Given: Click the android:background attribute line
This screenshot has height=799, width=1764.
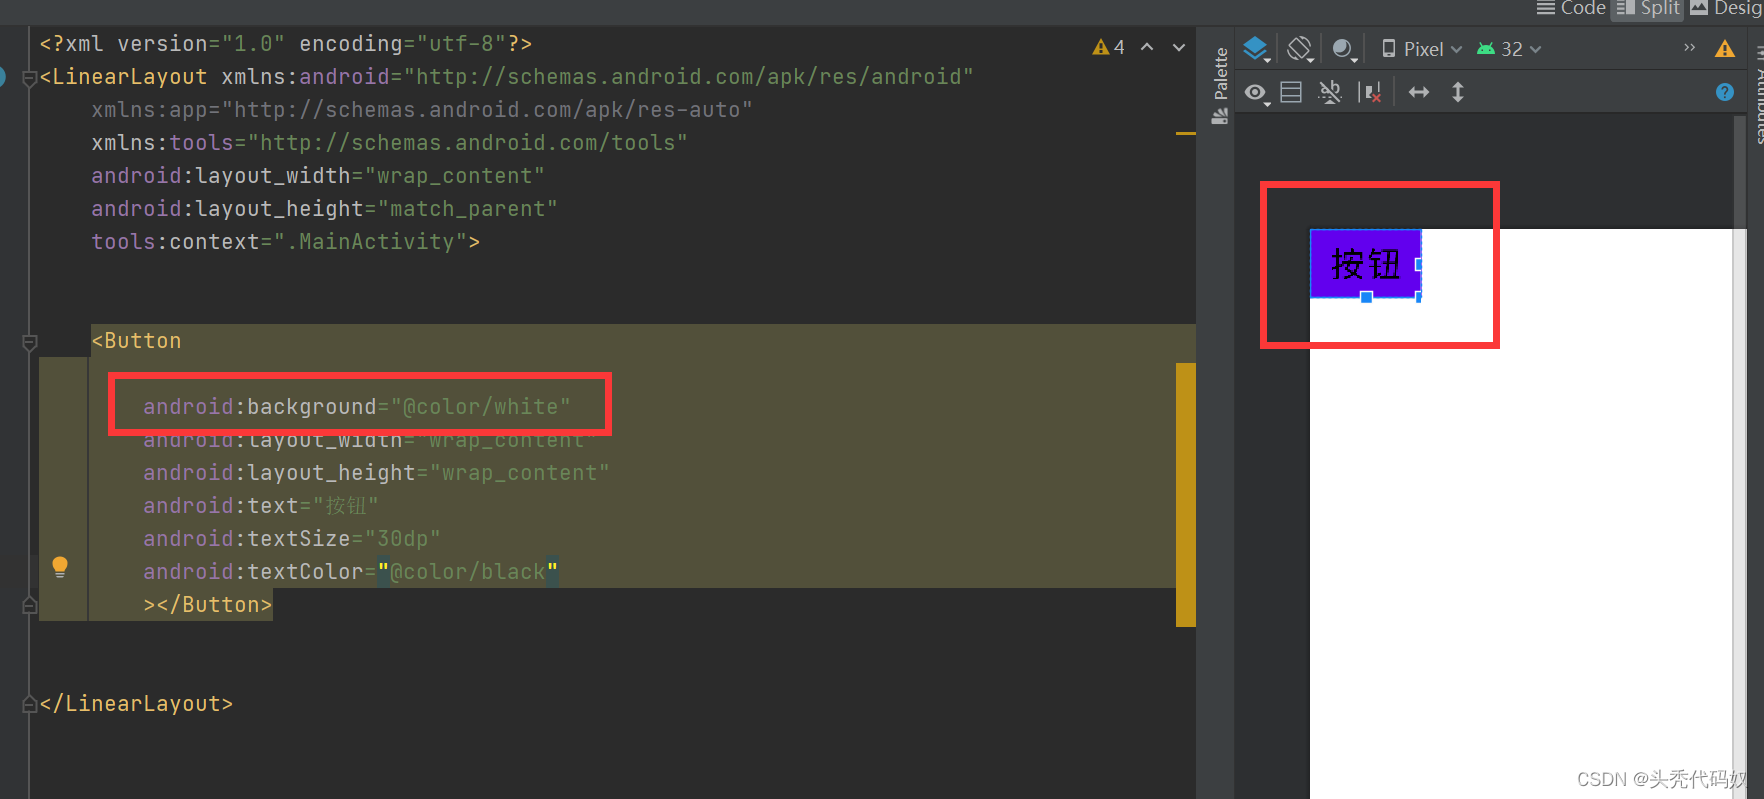Looking at the screenshot, I should click(x=356, y=407).
